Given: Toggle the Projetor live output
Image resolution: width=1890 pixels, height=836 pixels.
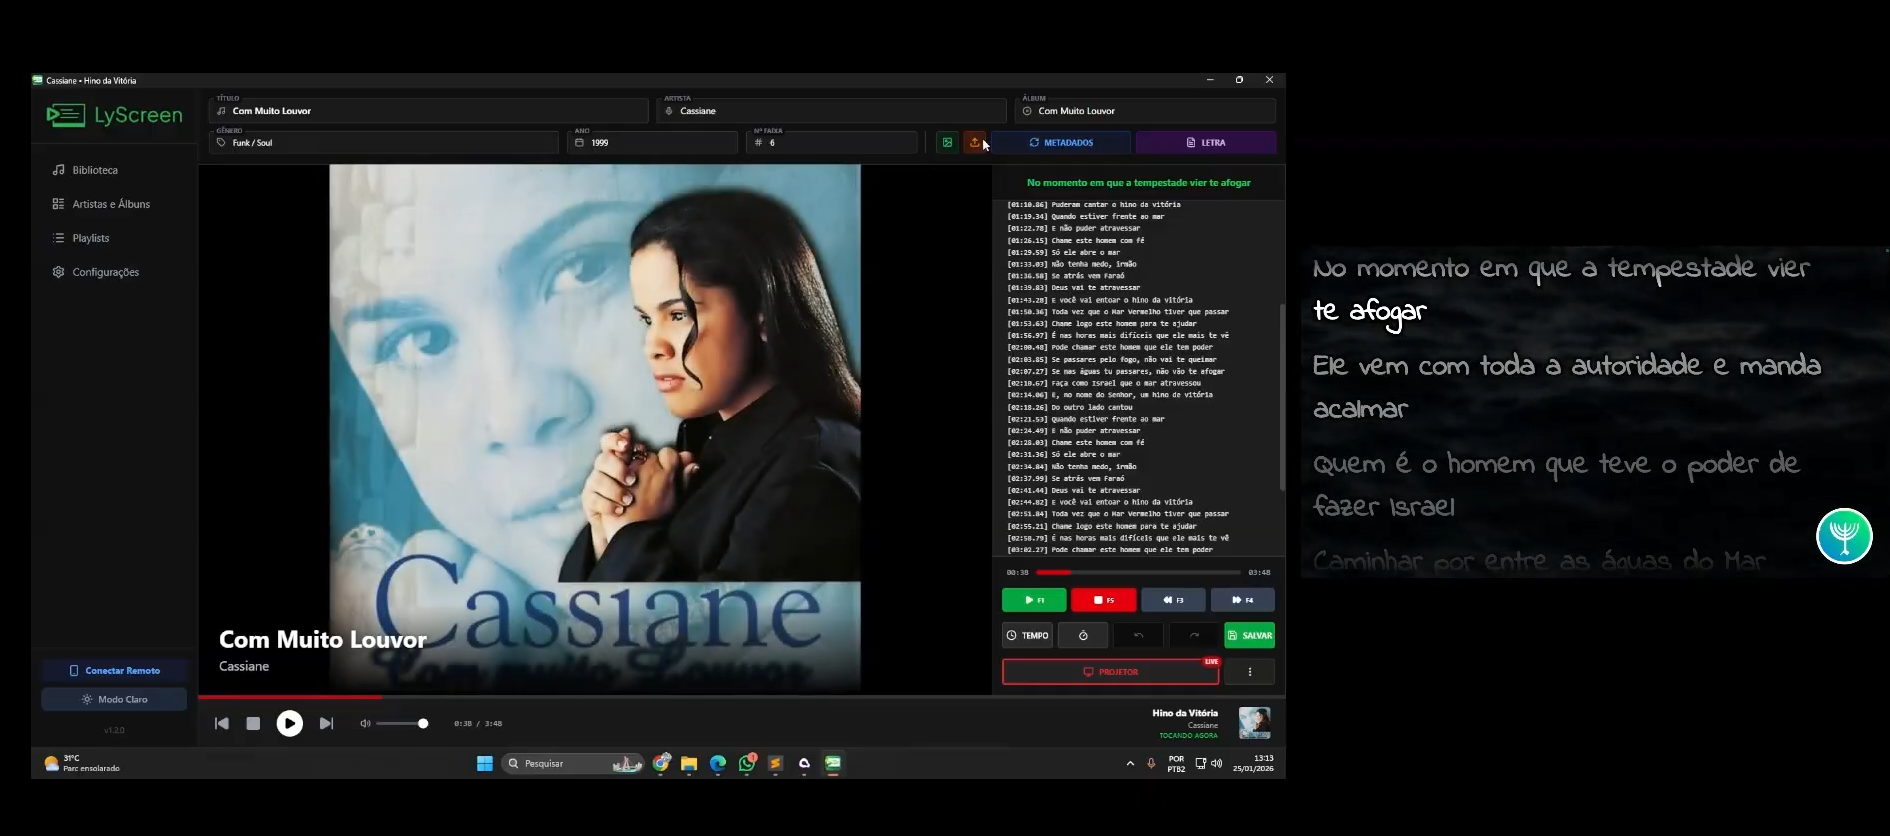Looking at the screenshot, I should [x=1110, y=672].
